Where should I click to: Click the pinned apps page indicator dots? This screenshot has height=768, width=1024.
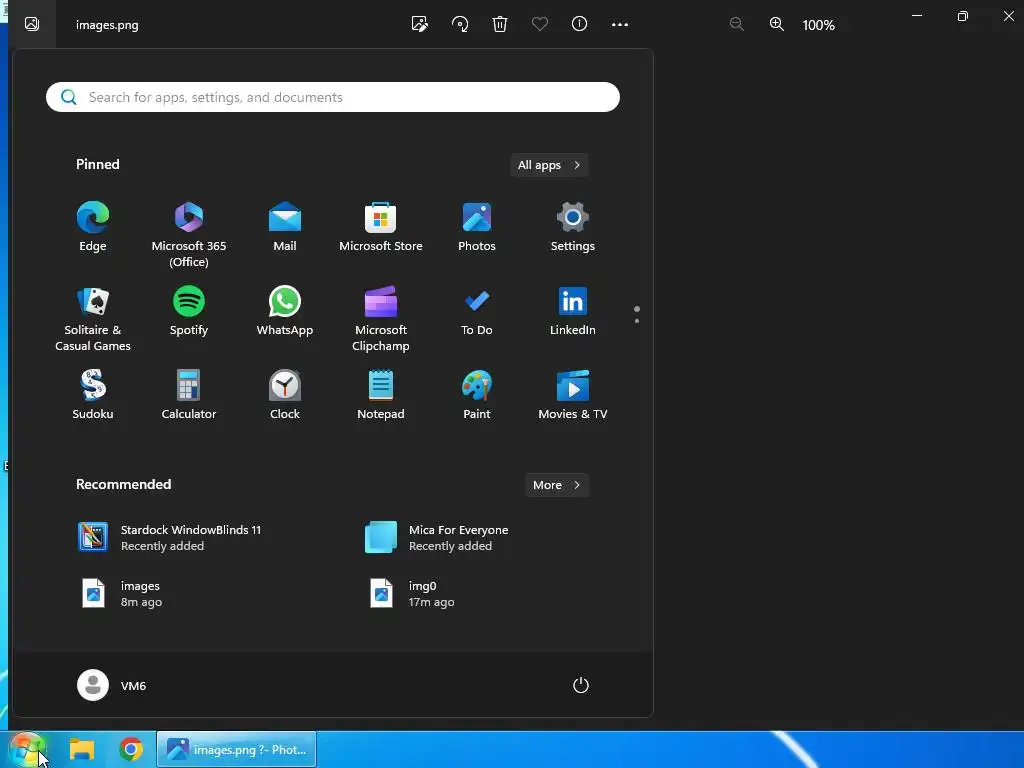click(637, 314)
